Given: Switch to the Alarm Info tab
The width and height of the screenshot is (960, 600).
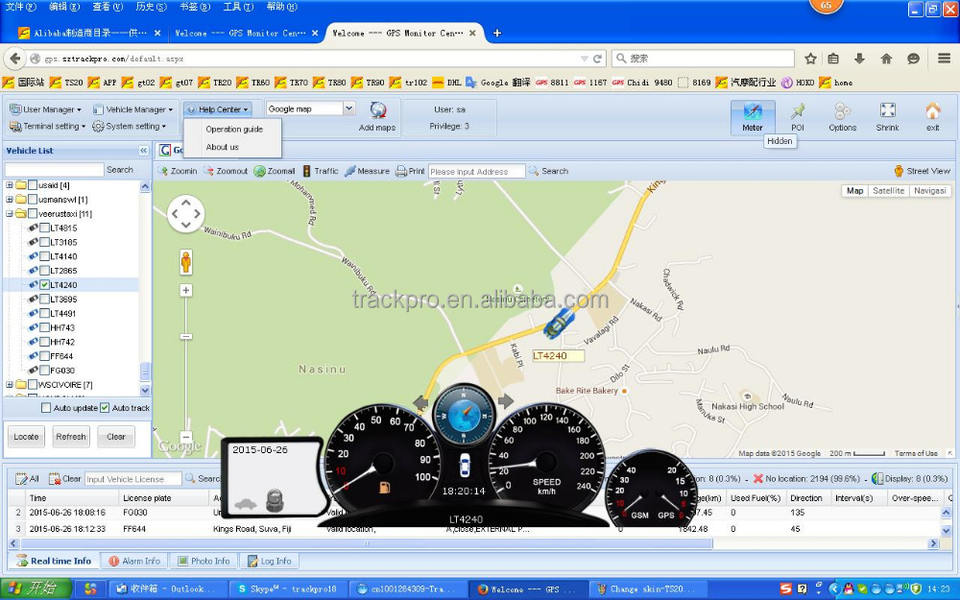Looking at the screenshot, I should click(134, 561).
